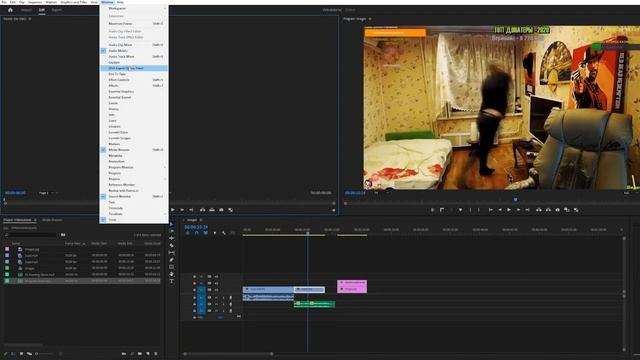Open the timeline sequence panel menu

tap(201, 220)
